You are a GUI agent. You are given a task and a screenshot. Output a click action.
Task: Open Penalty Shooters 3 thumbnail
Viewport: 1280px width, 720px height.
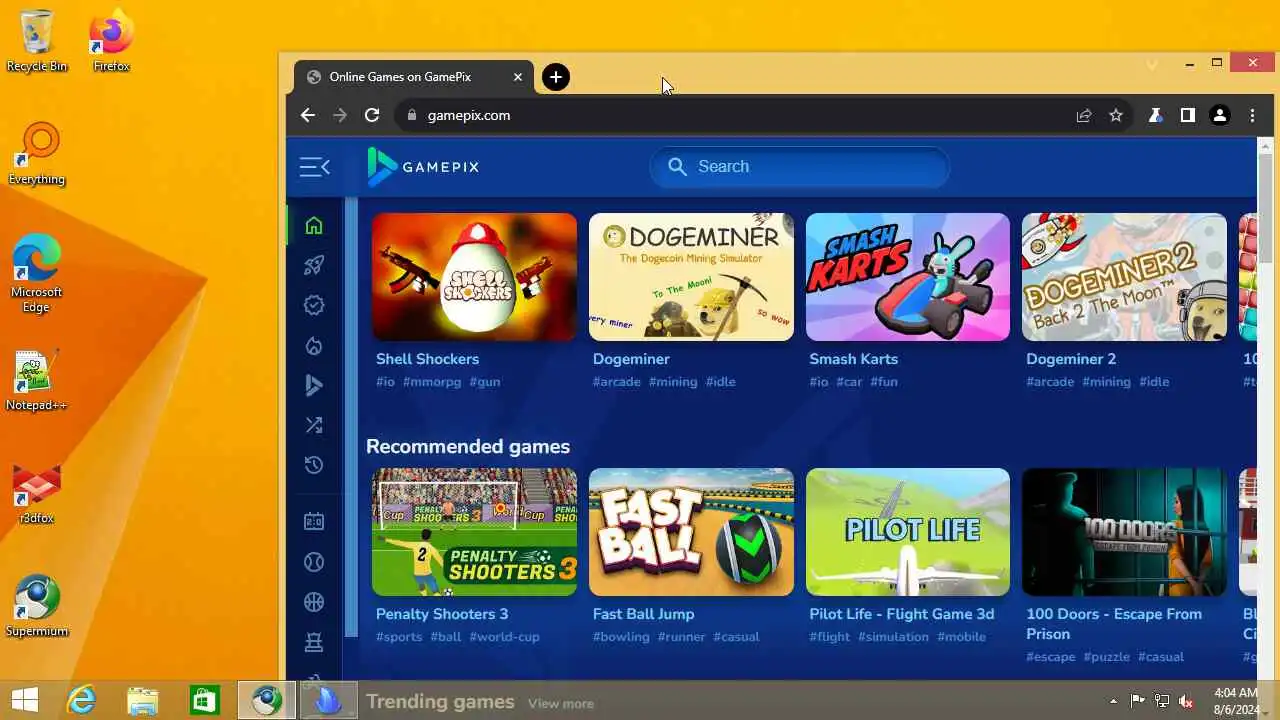[x=474, y=532]
